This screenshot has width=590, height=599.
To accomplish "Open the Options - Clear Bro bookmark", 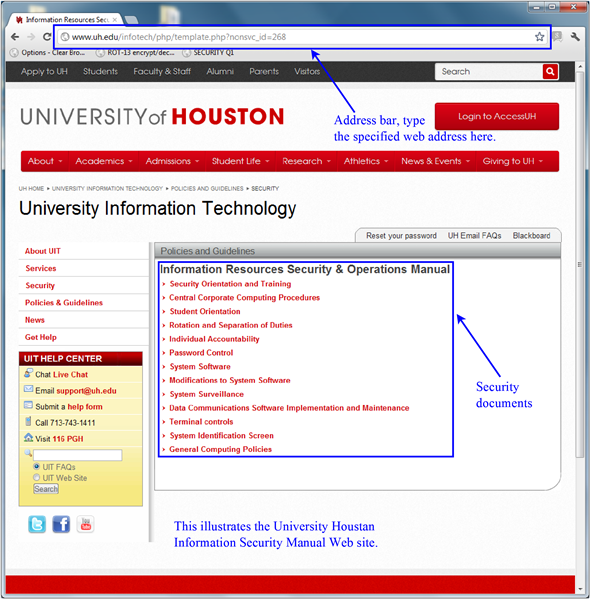I will point(48,53).
